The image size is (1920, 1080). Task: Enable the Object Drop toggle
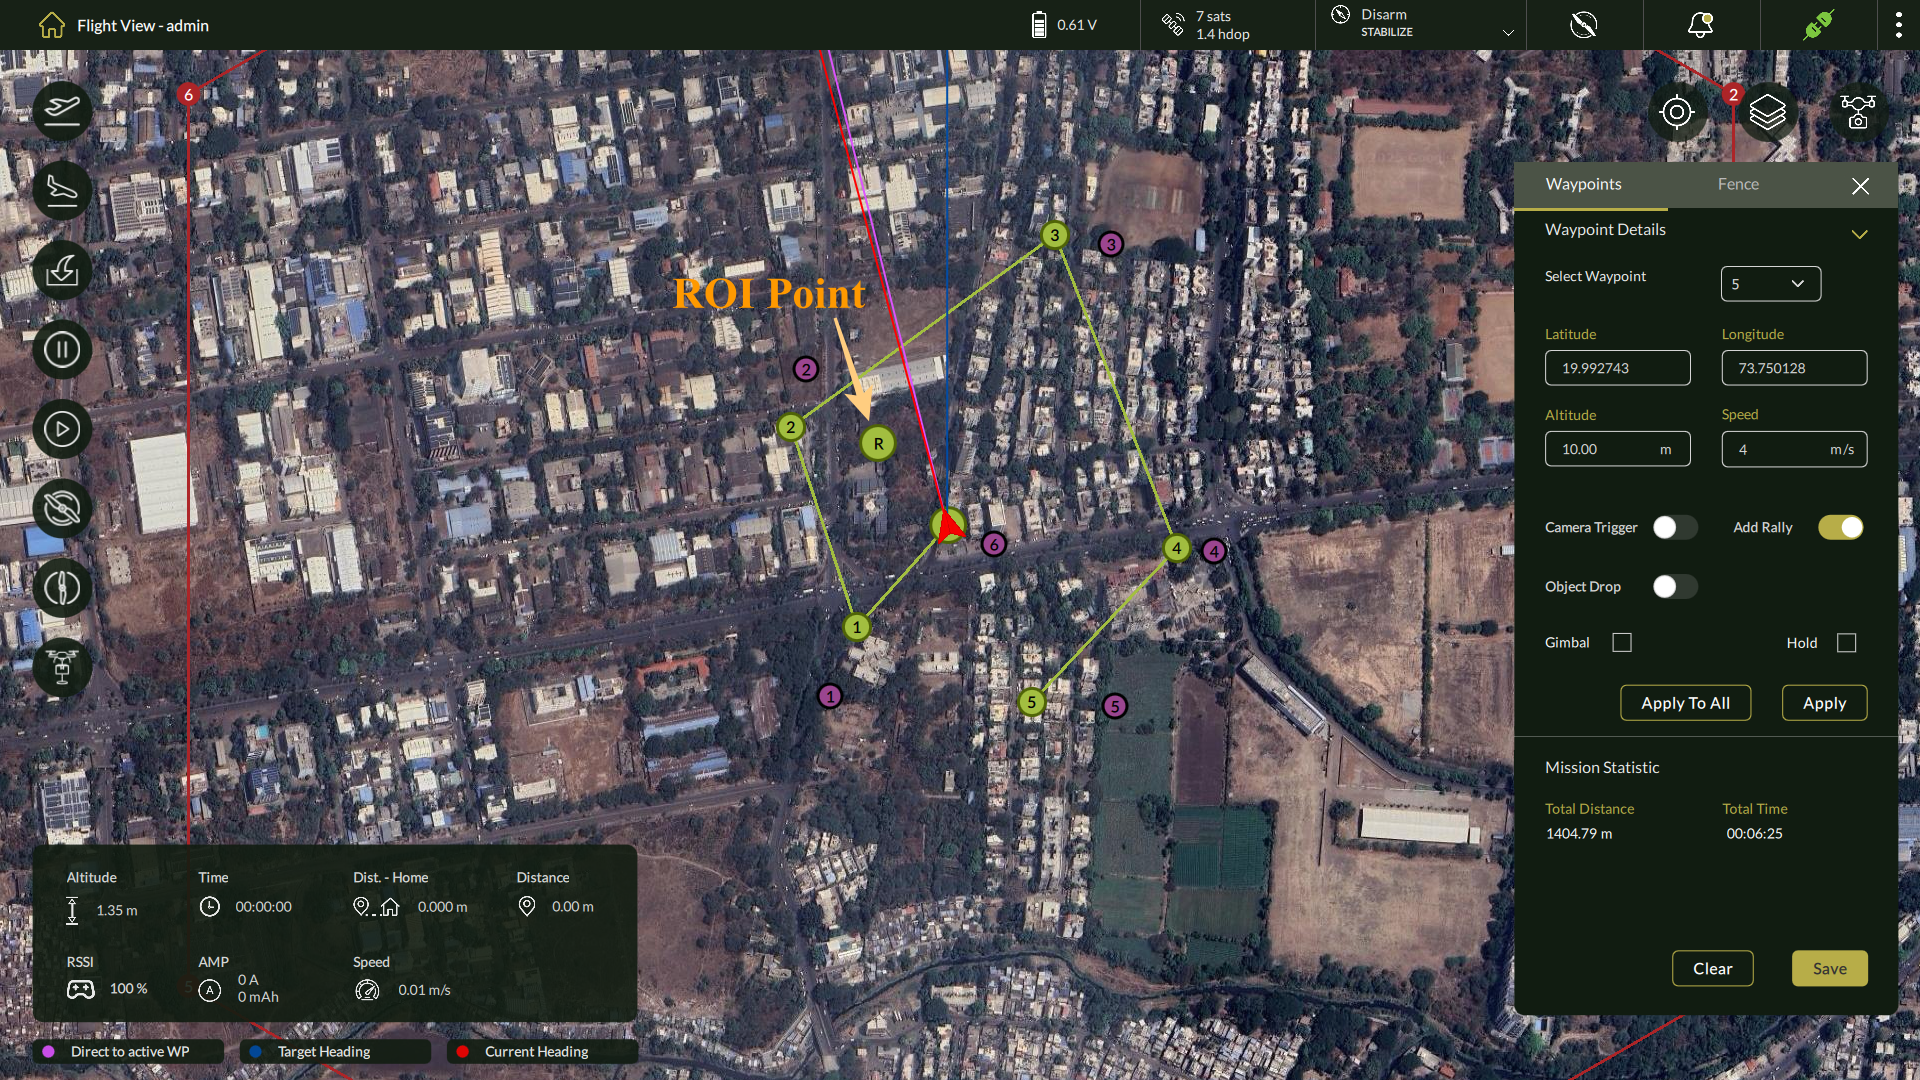(x=1675, y=586)
